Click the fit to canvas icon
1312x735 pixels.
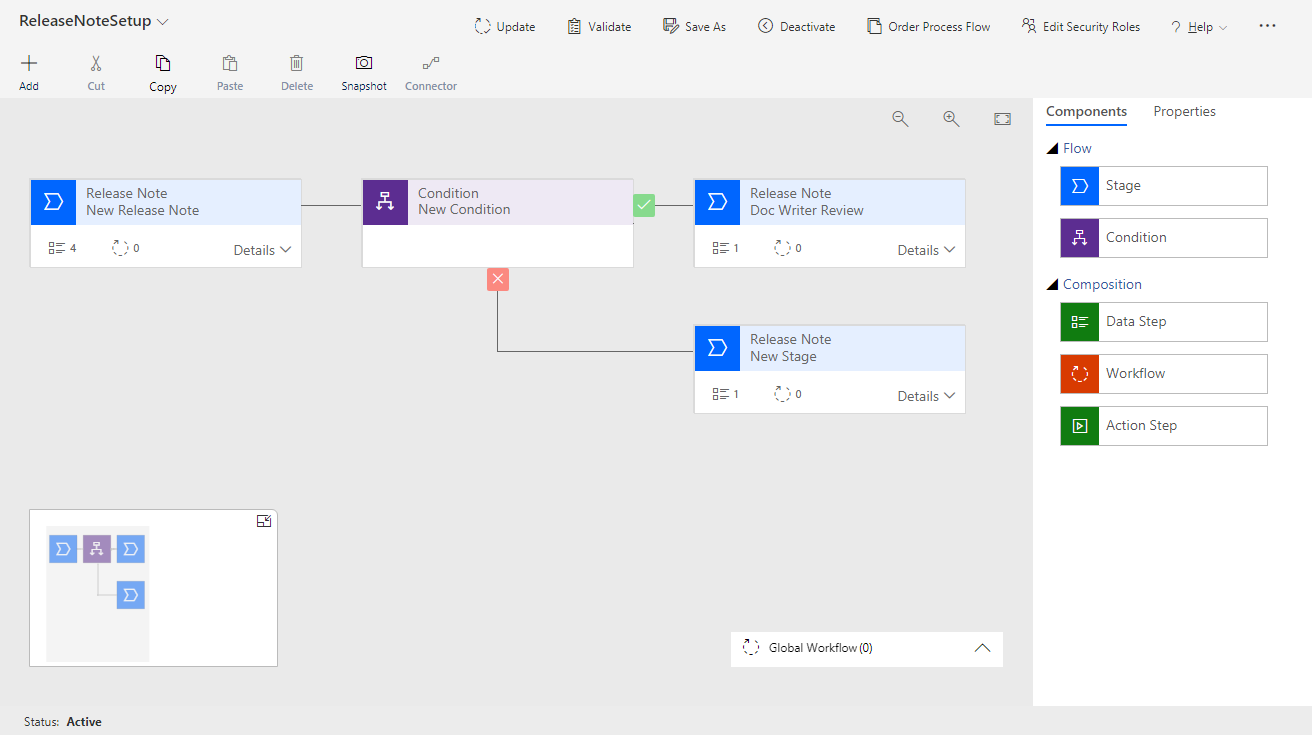pyautogui.click(x=1002, y=119)
